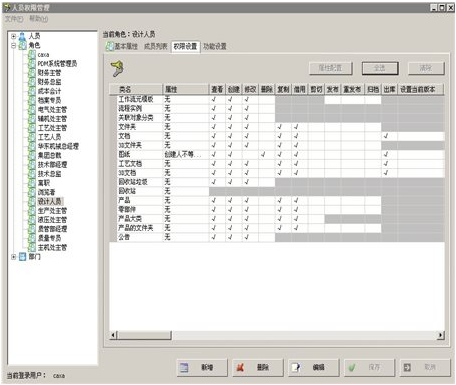
Task: Click the 创建人不等... attribute cell for 图纸
Action: click(185, 154)
